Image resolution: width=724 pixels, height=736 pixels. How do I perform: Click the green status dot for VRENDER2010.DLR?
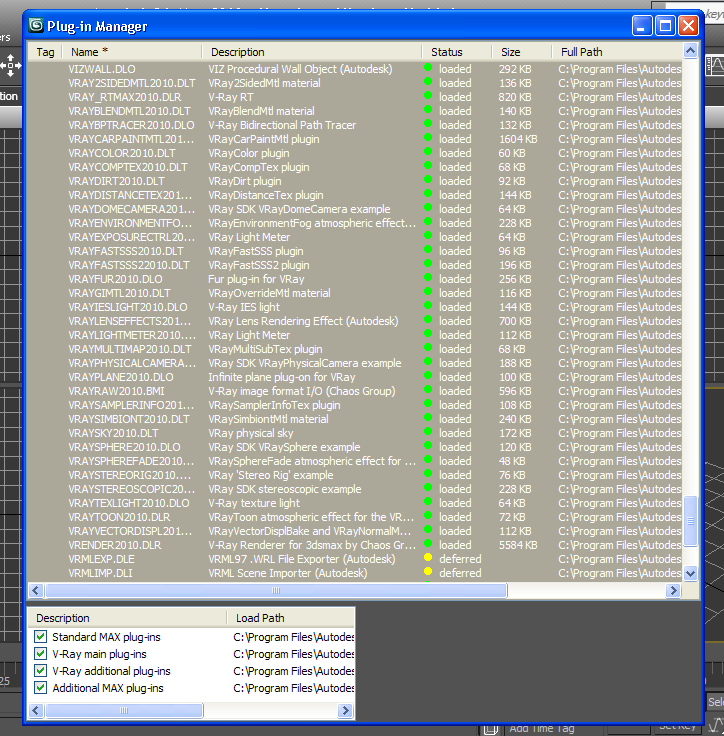428,543
